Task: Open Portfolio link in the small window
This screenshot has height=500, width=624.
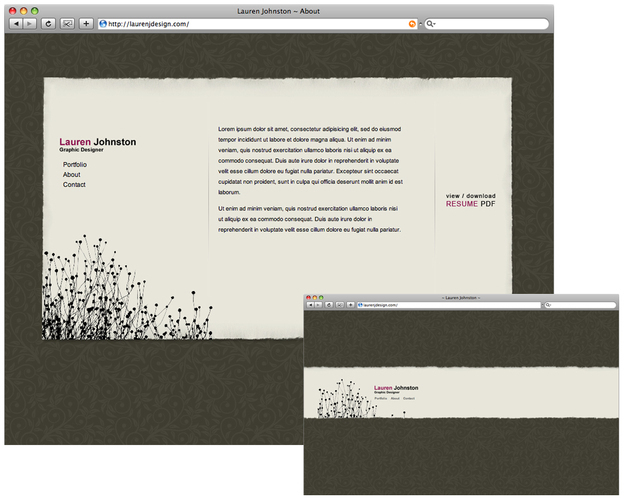Action: [x=380, y=398]
